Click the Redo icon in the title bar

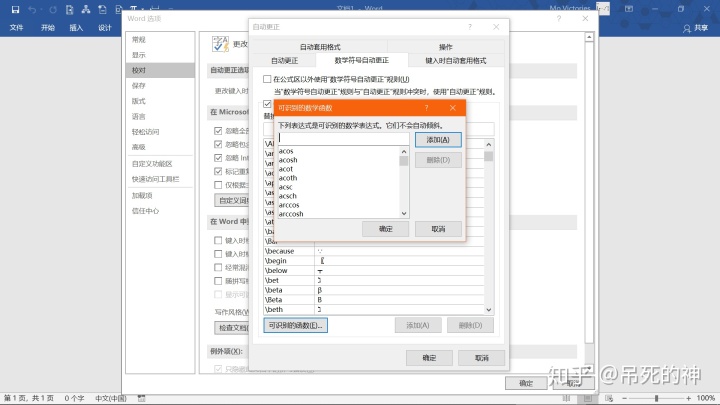click(53, 9)
